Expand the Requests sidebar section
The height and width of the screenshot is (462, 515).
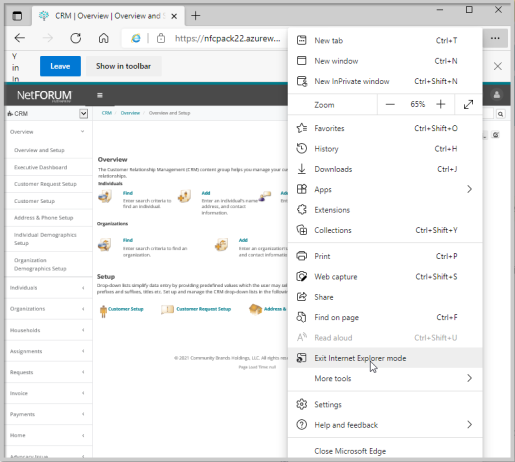[x=49, y=372]
